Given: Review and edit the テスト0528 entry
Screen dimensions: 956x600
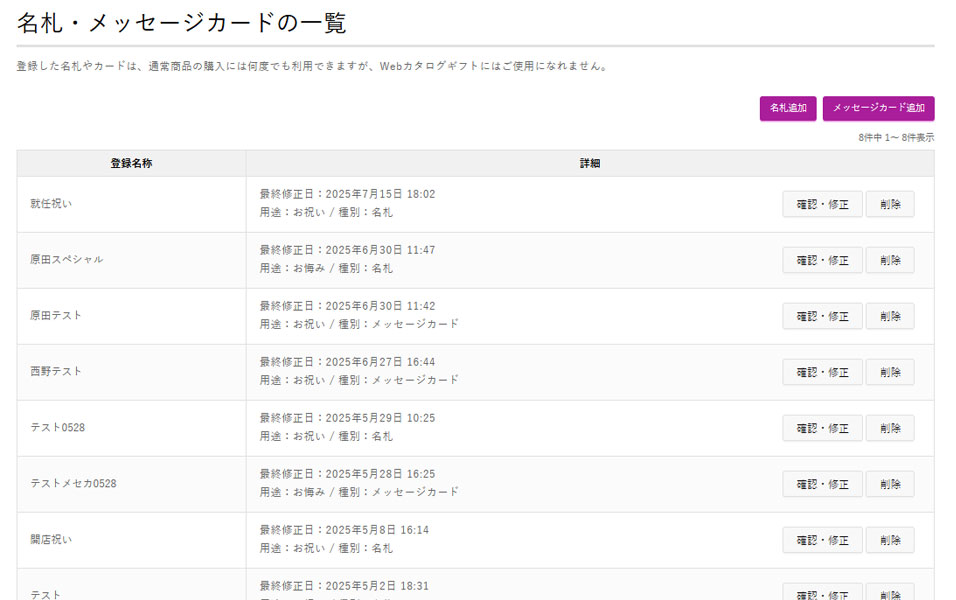Looking at the screenshot, I should 822,428.
